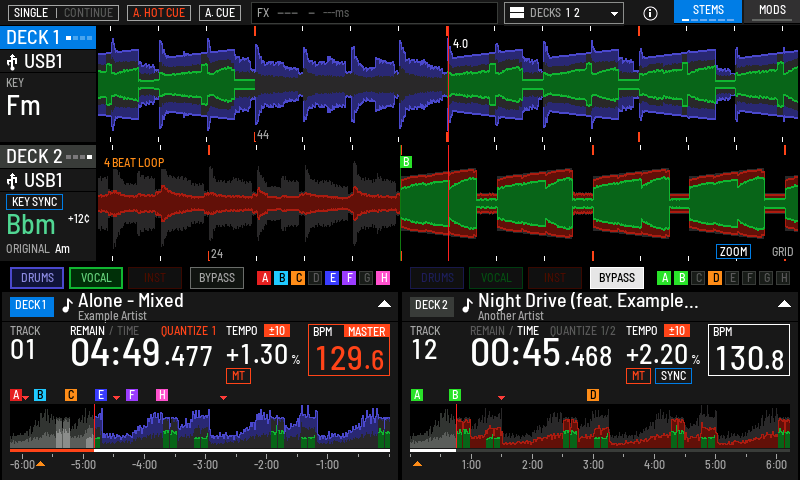Image resolution: width=800 pixels, height=480 pixels.
Task: Click the A. CUE button
Action: pos(220,13)
